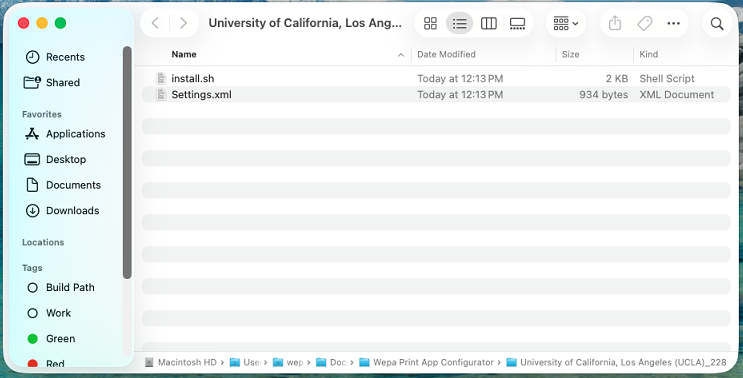Open the Edit Tags icon

tap(644, 23)
